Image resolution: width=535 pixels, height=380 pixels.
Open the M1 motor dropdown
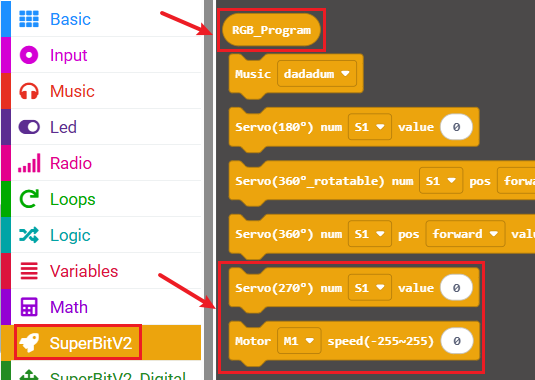[x=299, y=341]
